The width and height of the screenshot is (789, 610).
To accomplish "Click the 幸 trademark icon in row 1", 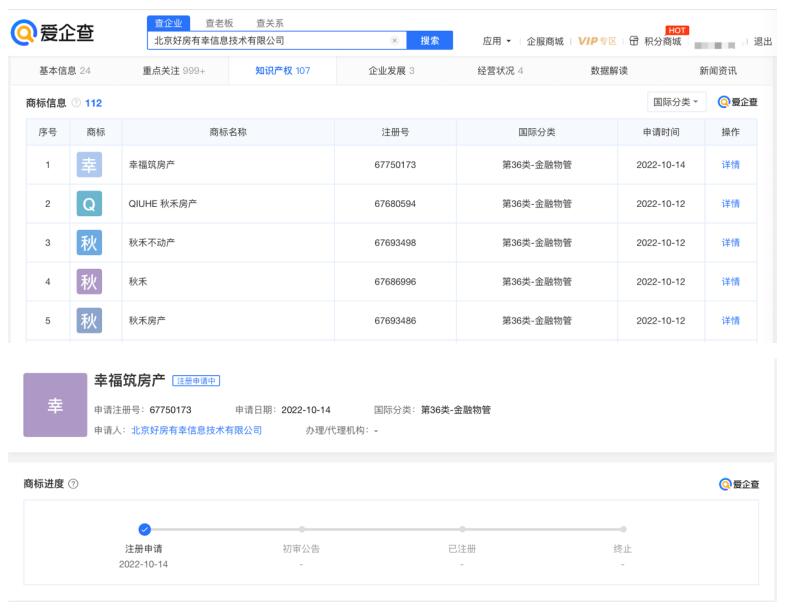I will click(89, 165).
